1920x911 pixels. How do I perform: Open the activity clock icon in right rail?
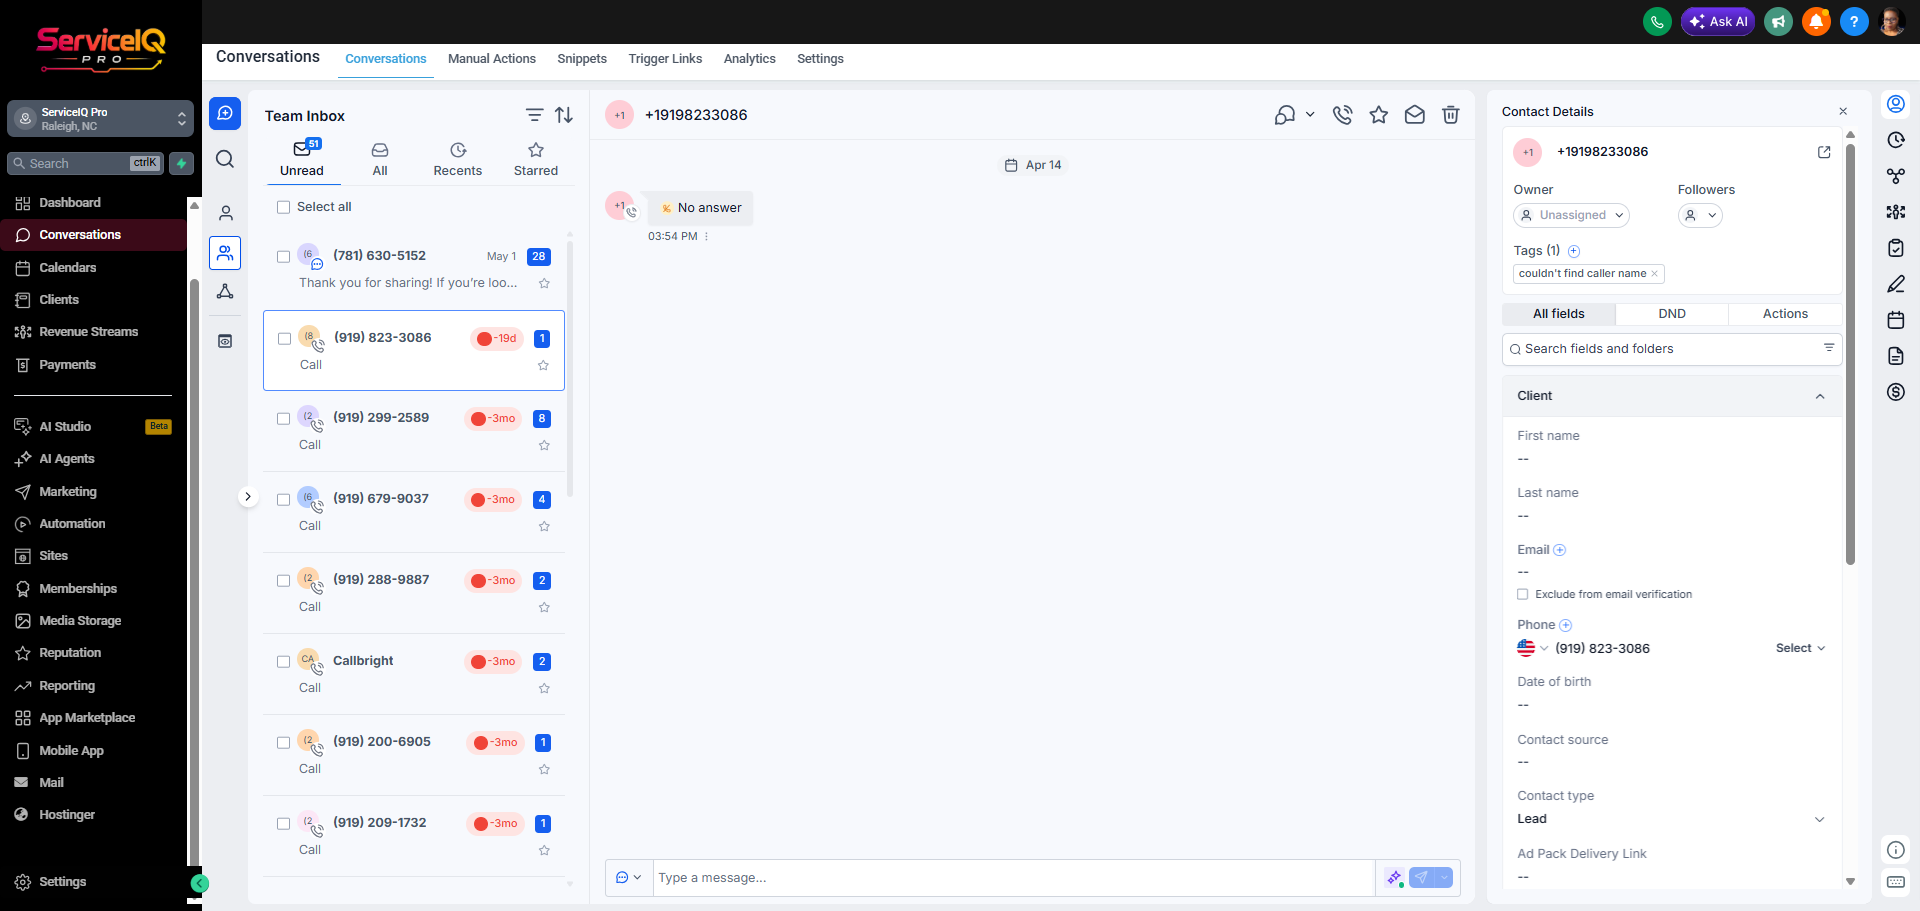click(x=1895, y=140)
